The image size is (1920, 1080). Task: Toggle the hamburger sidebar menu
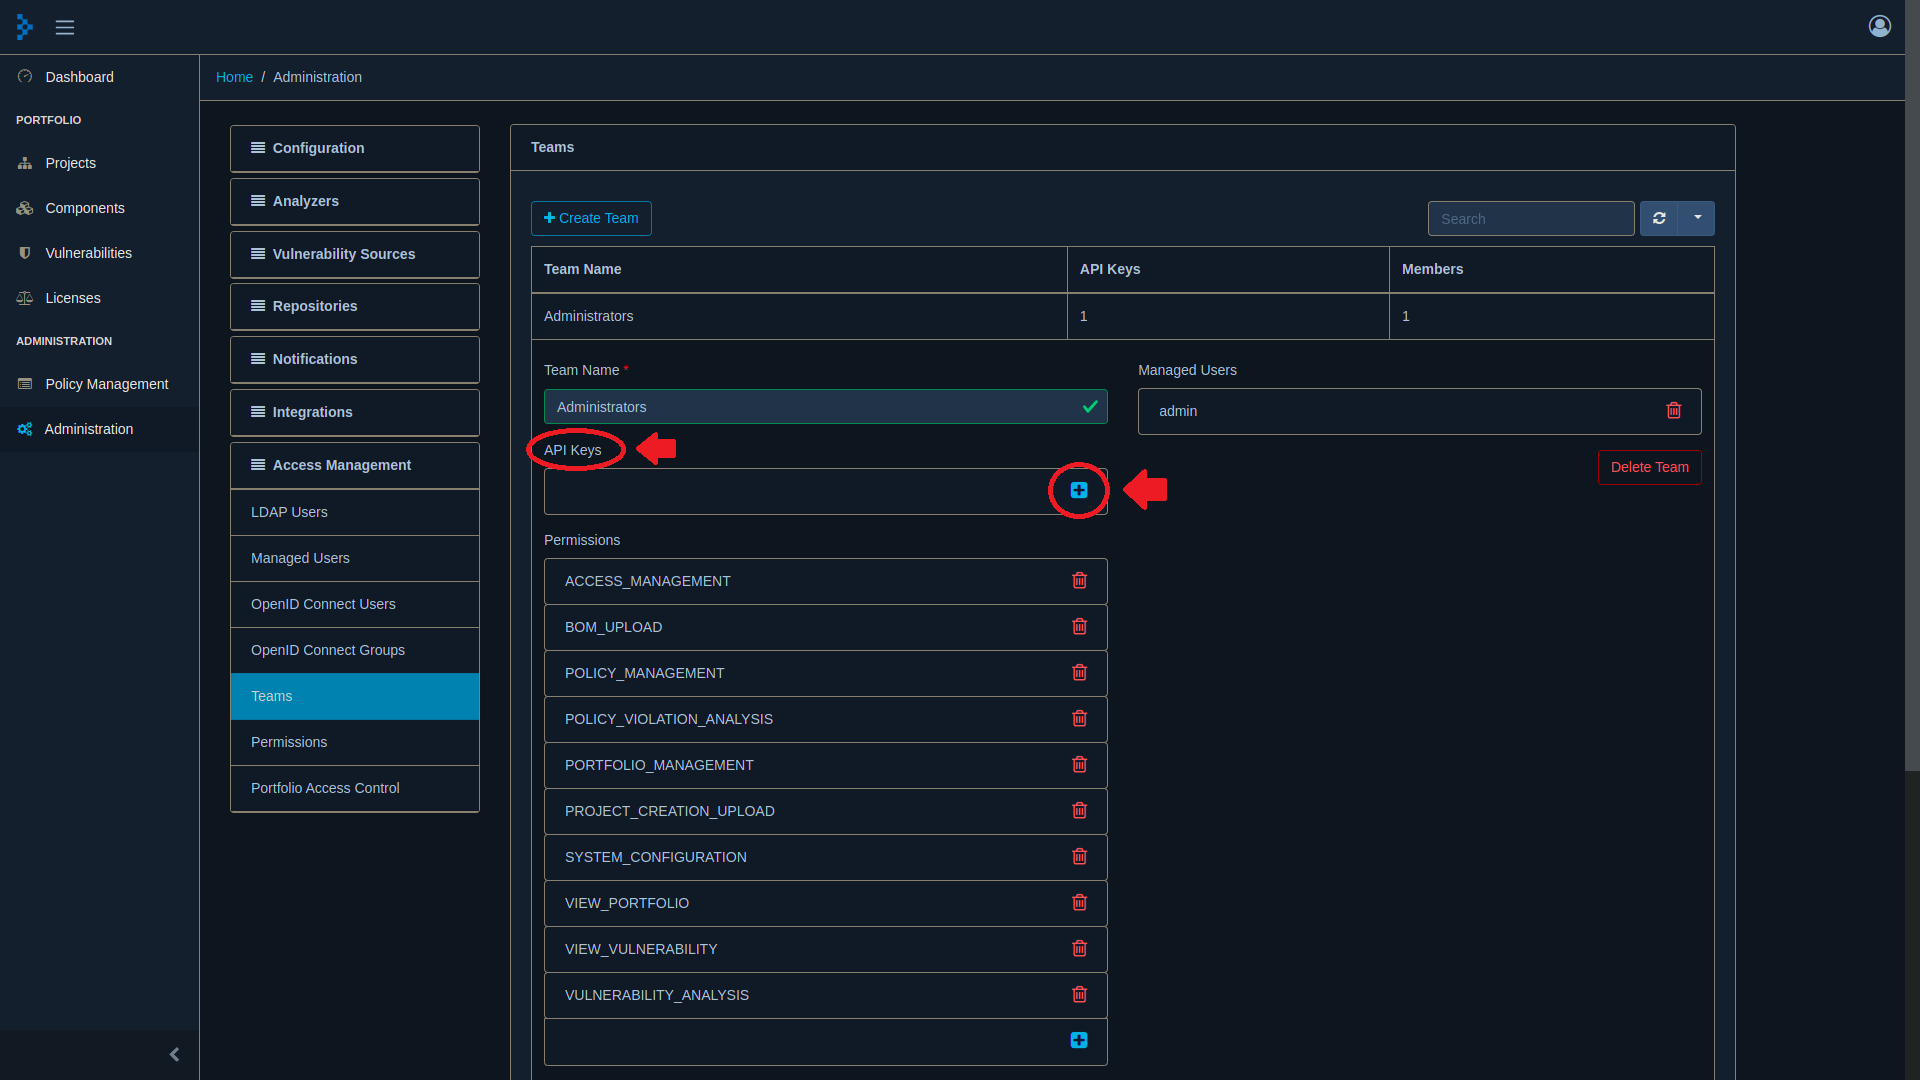coord(65,27)
